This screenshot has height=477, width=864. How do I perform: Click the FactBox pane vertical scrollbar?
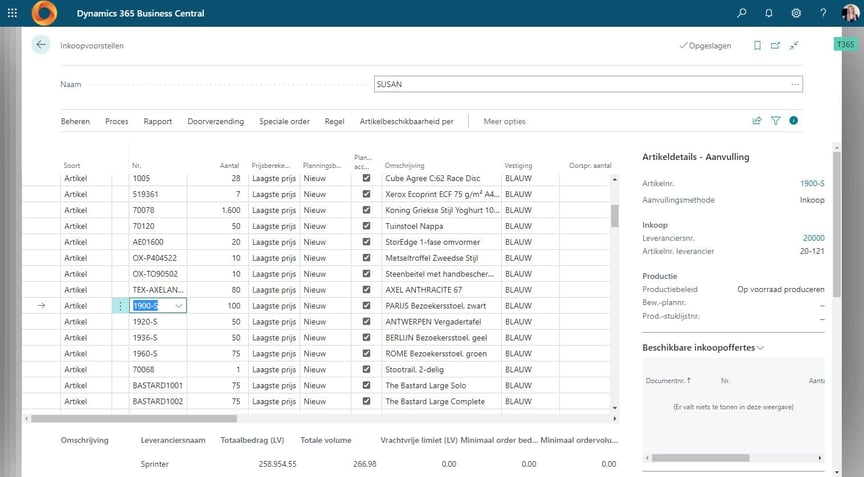(836, 224)
